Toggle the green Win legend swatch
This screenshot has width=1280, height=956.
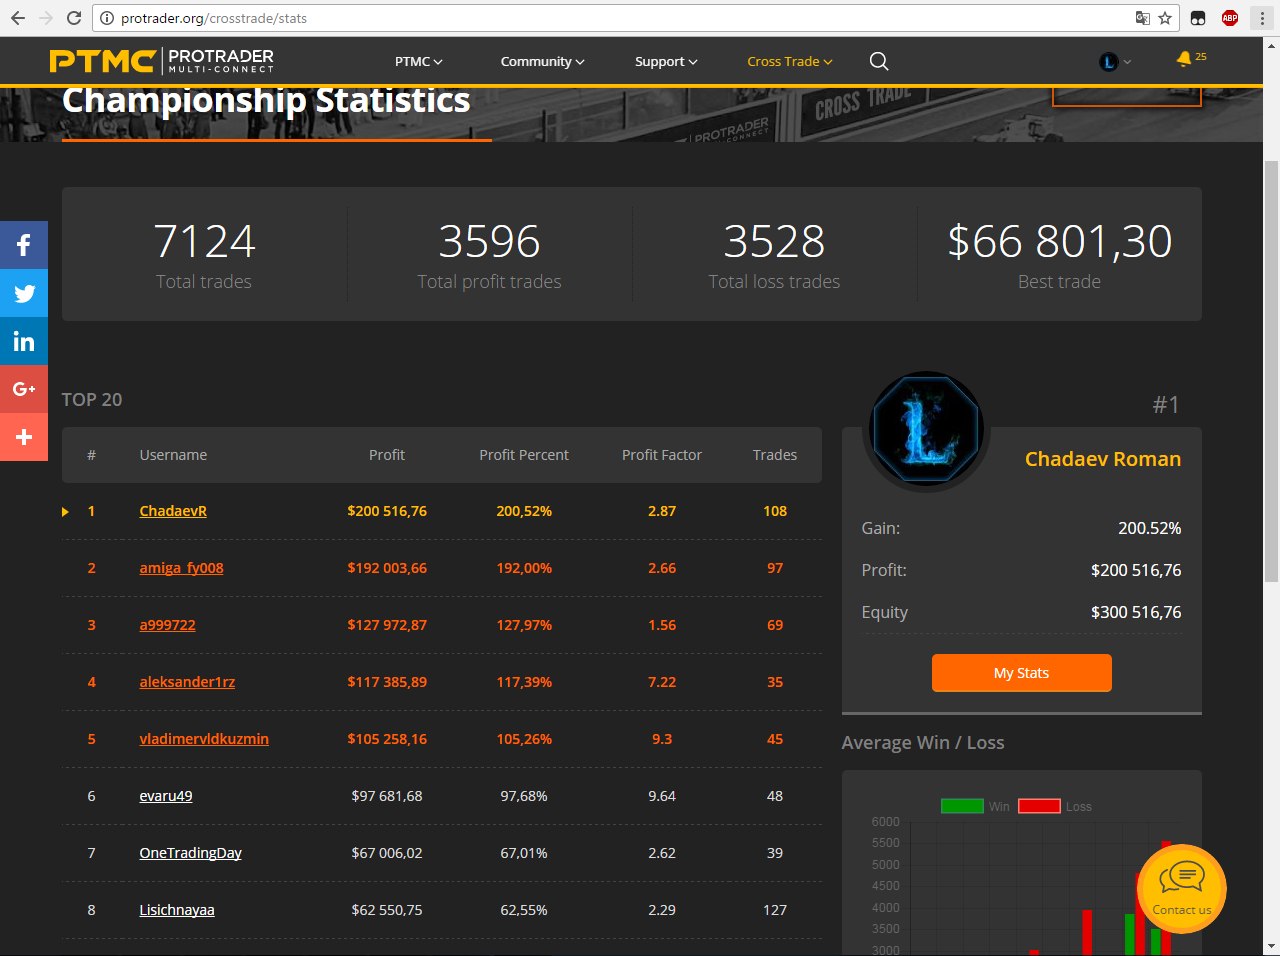(x=962, y=806)
